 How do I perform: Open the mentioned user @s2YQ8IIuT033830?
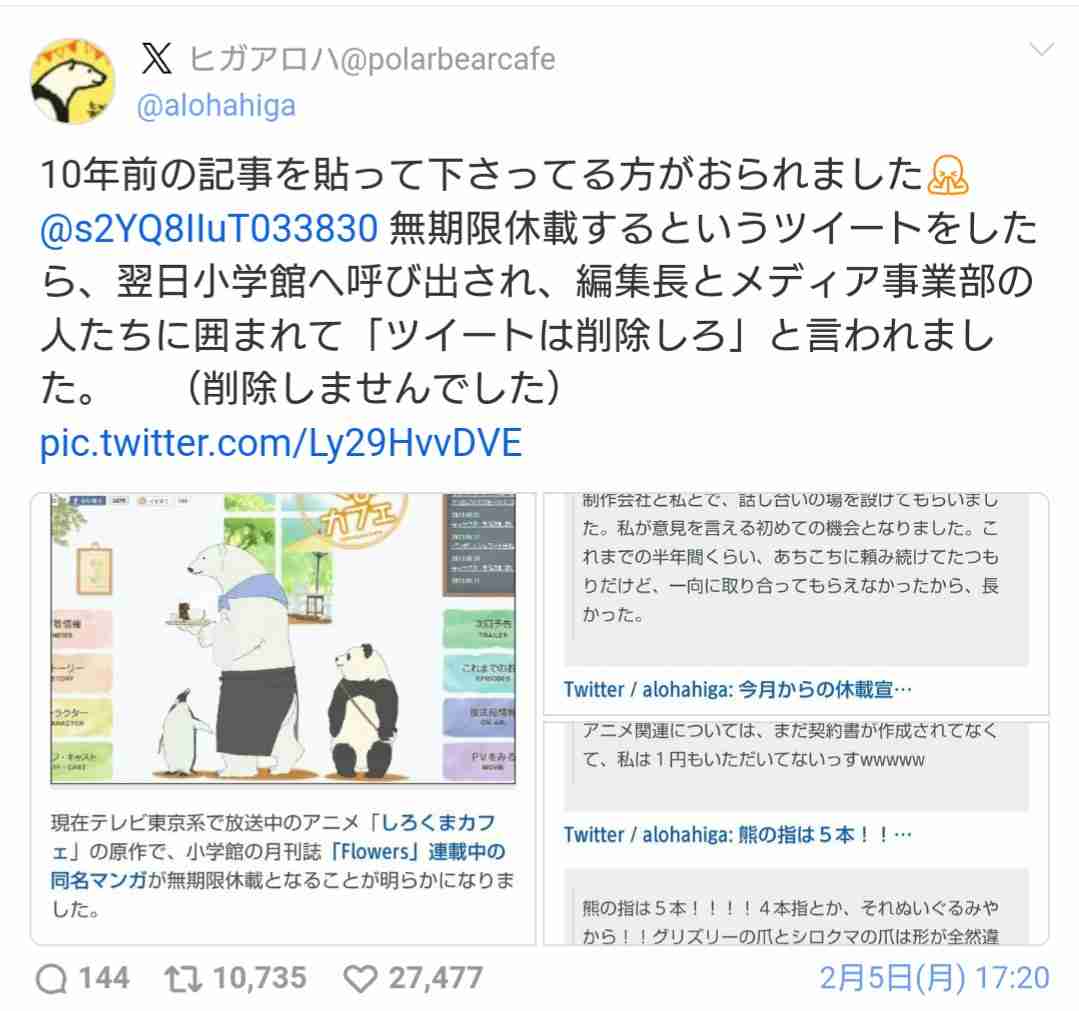[x=209, y=228]
